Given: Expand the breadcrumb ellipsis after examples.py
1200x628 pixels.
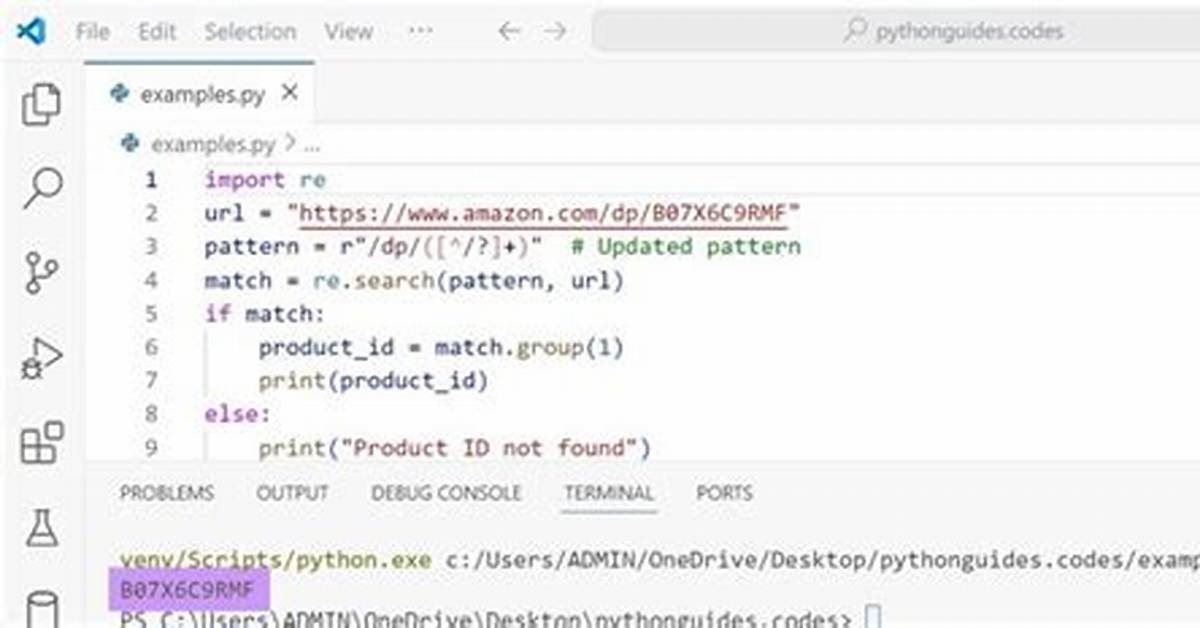Looking at the screenshot, I should coord(311,146).
